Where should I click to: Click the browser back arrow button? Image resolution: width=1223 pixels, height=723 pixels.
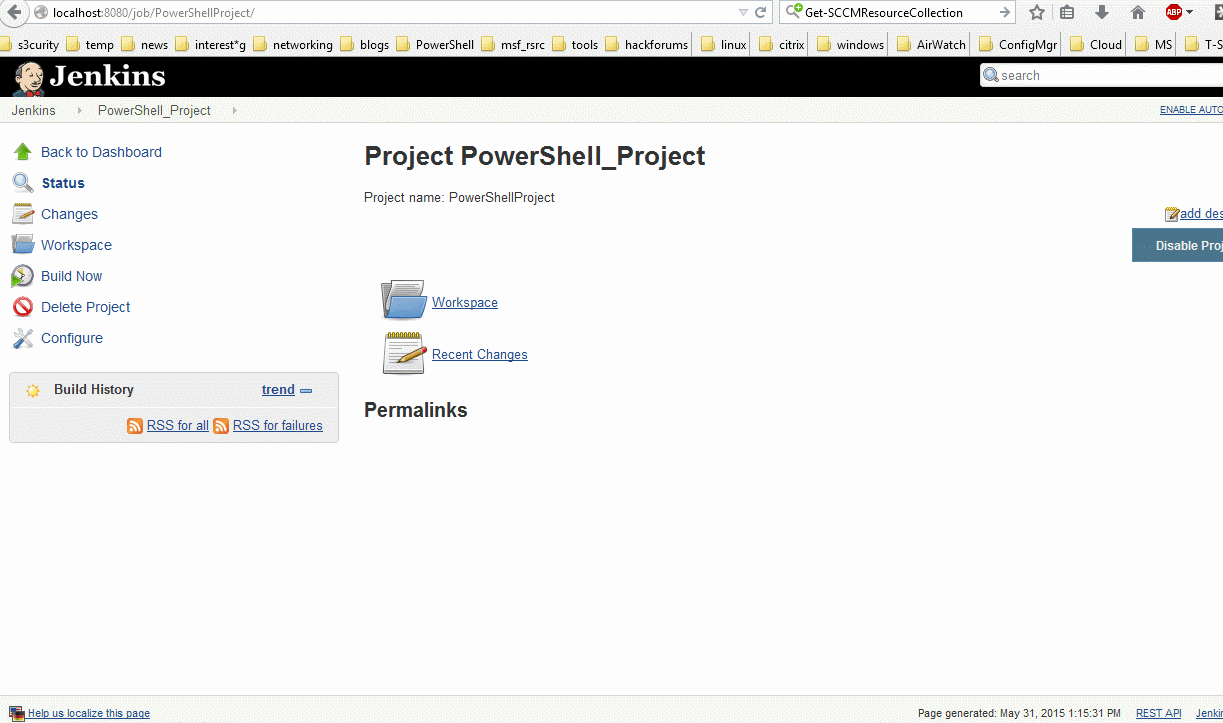[14, 12]
